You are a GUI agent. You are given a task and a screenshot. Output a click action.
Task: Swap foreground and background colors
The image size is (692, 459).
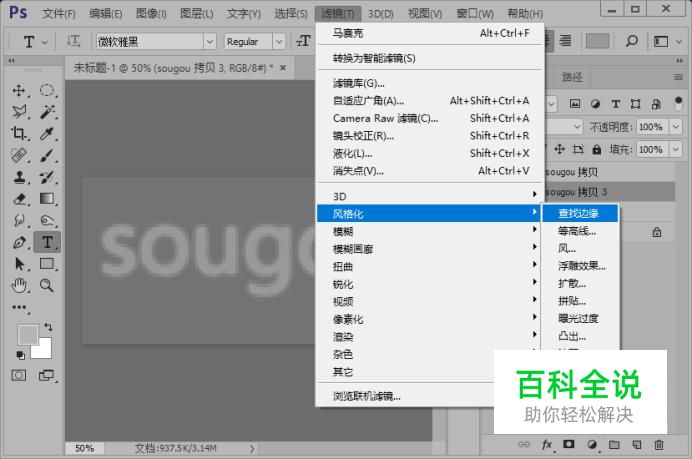pos(48,327)
